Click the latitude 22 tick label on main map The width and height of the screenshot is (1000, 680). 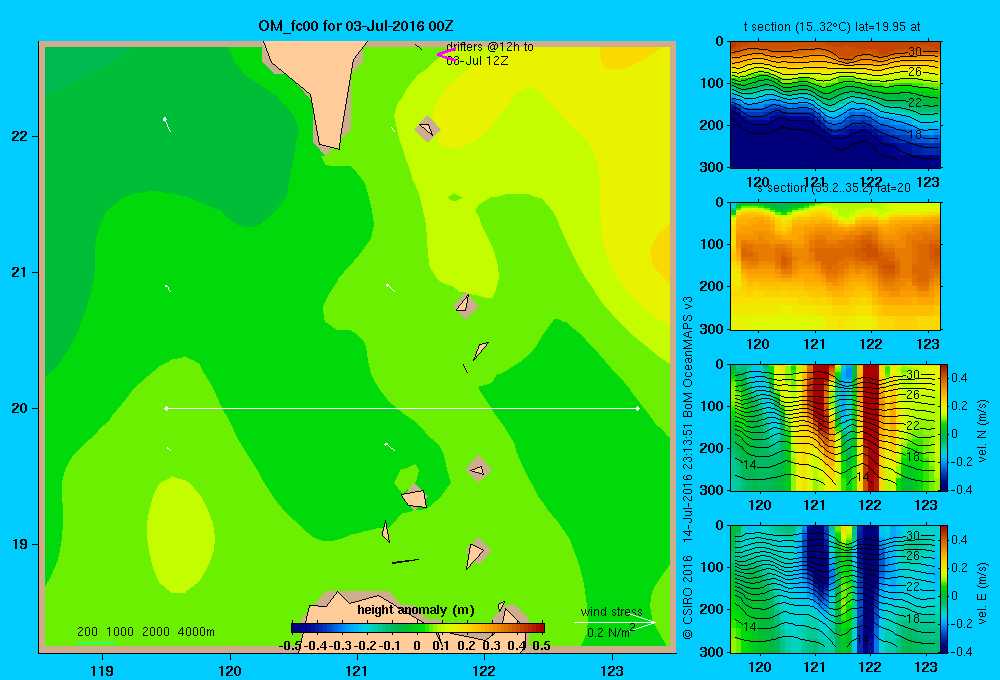[x=20, y=137]
